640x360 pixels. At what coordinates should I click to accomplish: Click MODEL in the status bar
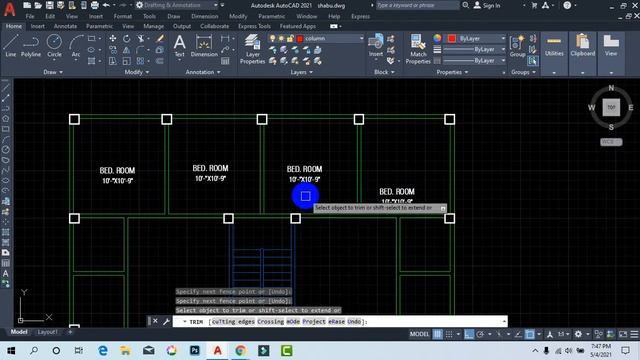(x=419, y=334)
